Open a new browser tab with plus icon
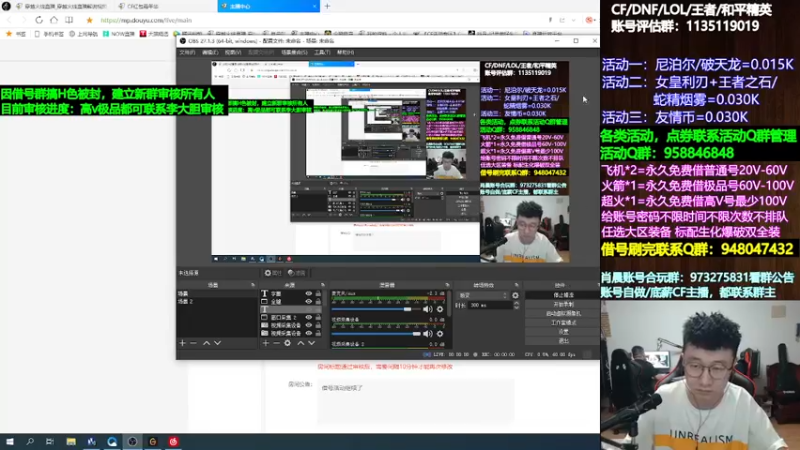Screen dimensions: 800x450 coord(327,6)
